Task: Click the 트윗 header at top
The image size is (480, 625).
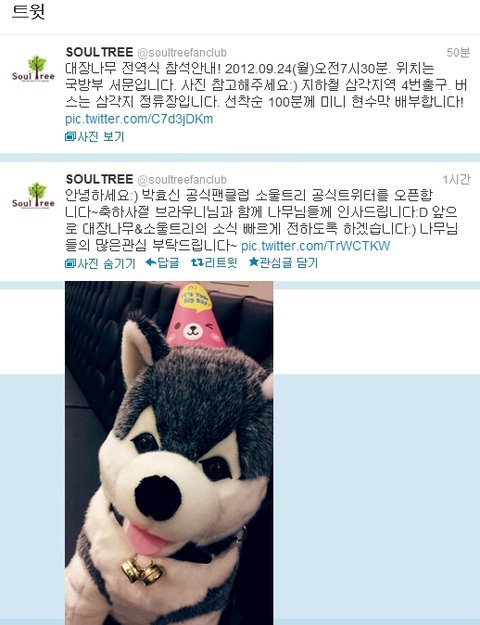Action: [x=28, y=12]
